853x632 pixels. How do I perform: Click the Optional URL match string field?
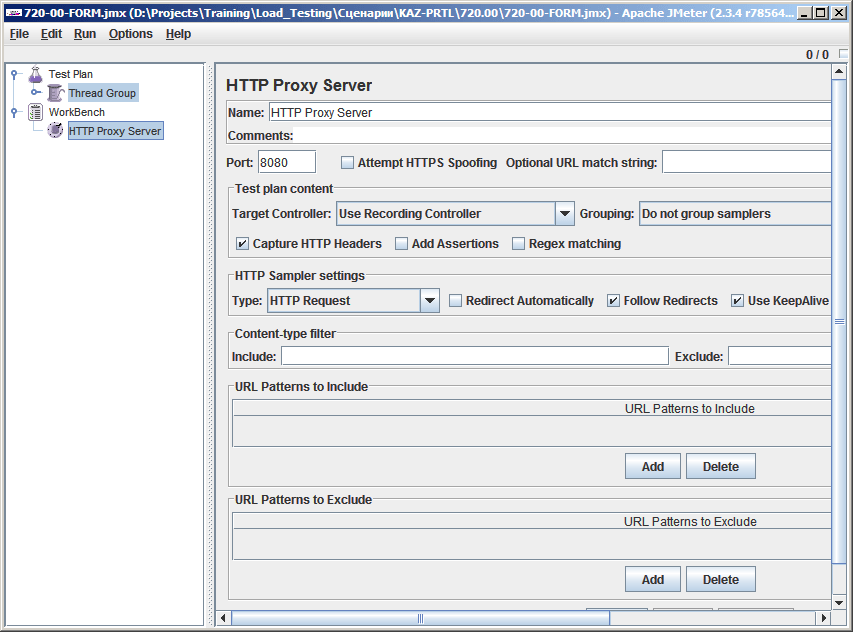[747, 163]
